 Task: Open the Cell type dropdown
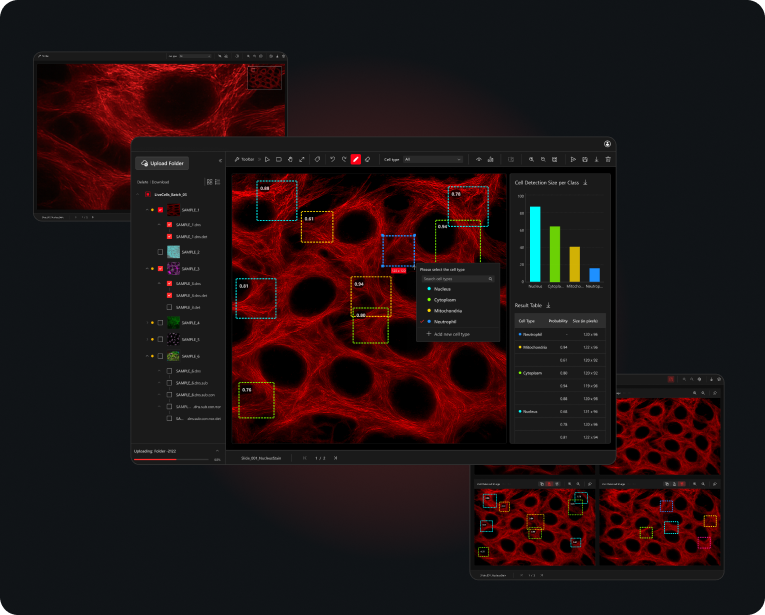click(433, 159)
